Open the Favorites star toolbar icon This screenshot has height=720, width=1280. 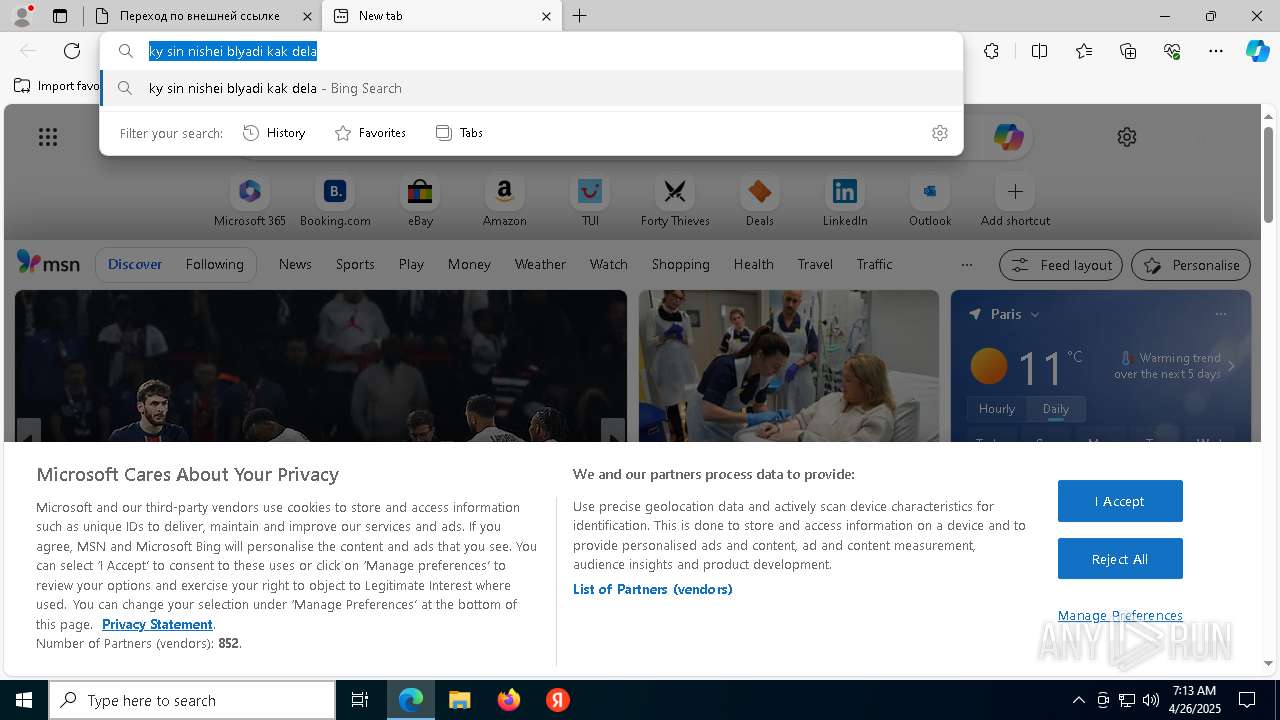point(1084,51)
